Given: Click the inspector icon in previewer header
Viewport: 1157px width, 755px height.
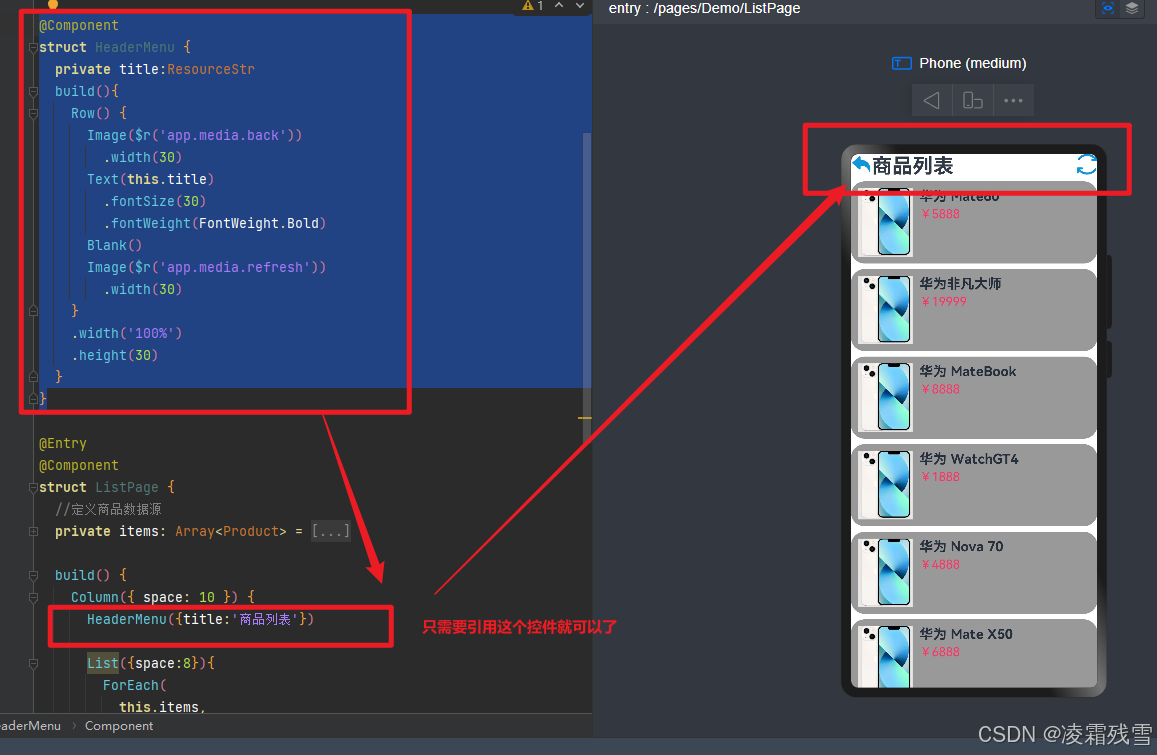Looking at the screenshot, I should click(1107, 8).
